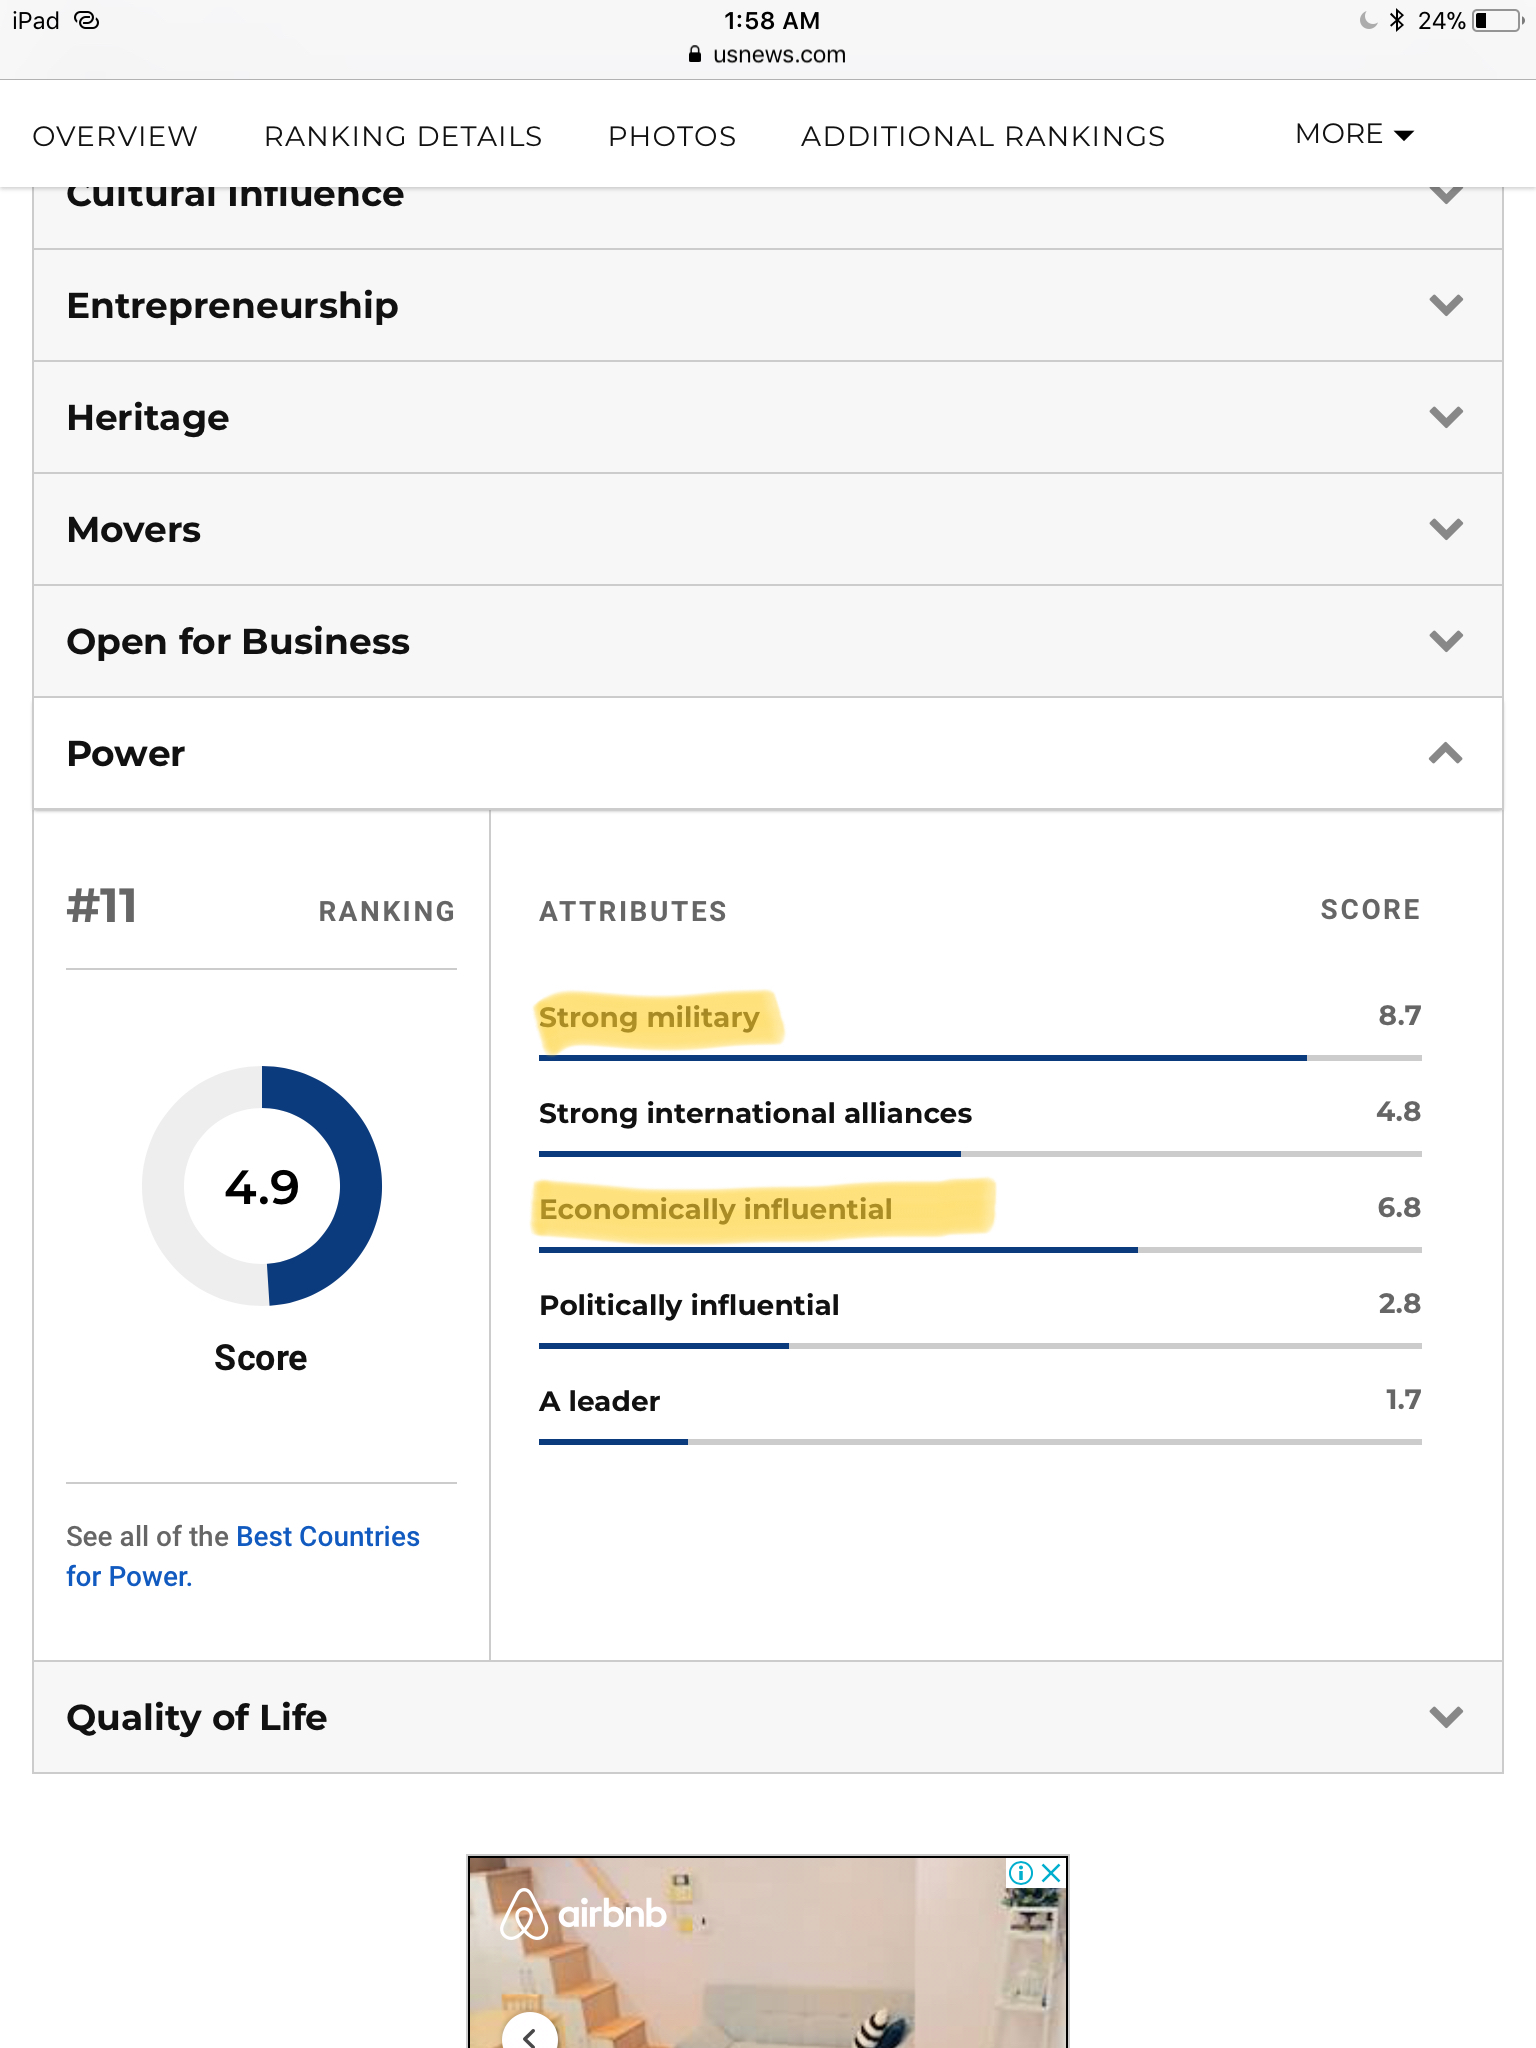The width and height of the screenshot is (1536, 2048).
Task: Tap the lock icon beside usnews.com
Action: click(695, 55)
